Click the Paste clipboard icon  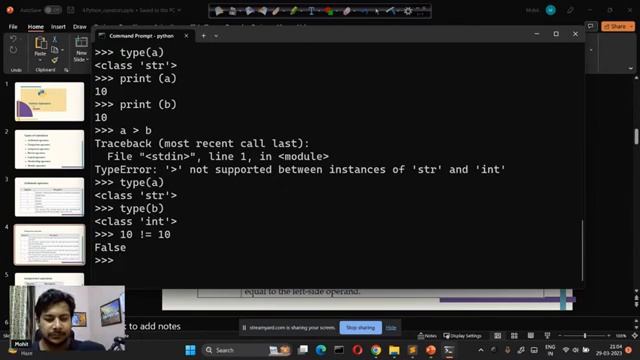[x=40, y=43]
